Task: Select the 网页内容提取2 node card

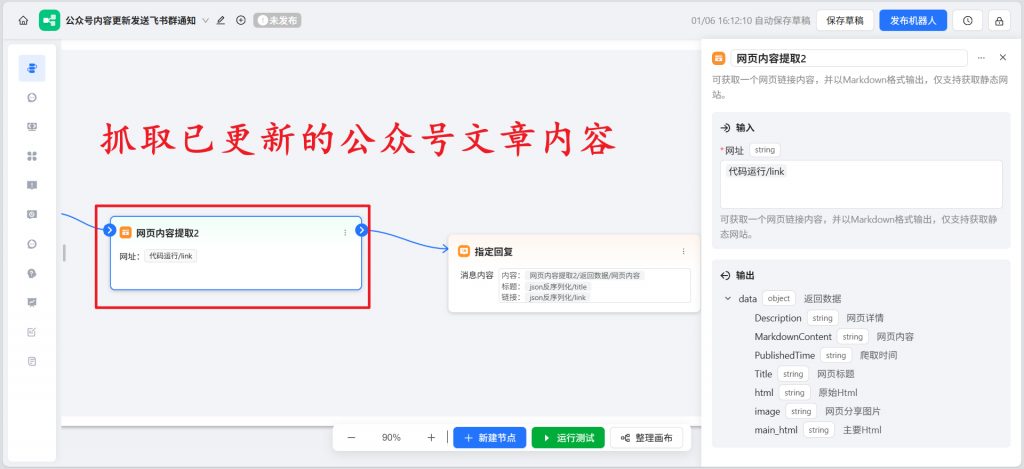Action: click(x=236, y=253)
